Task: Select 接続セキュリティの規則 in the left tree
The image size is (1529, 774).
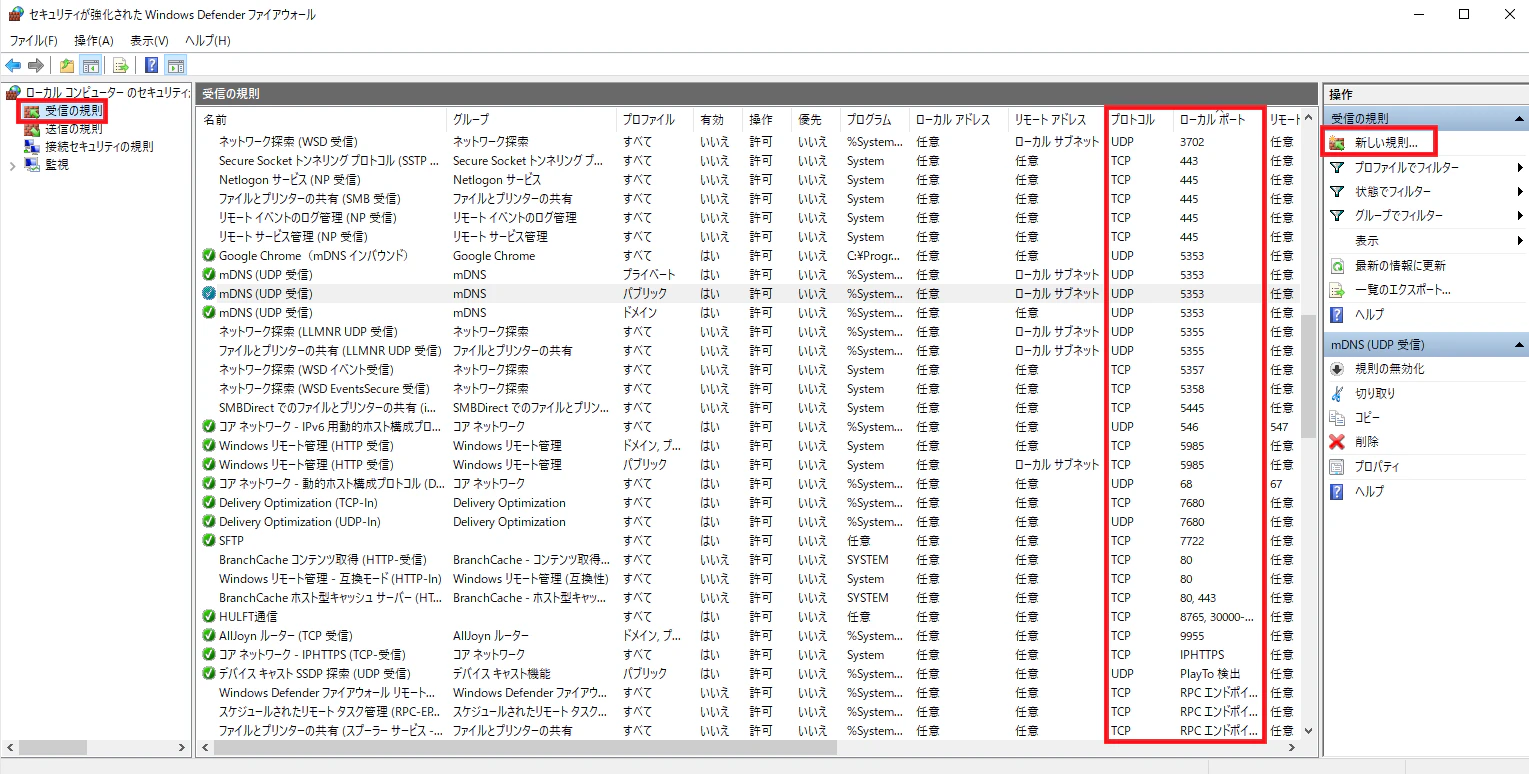Action: pyautogui.click(x=99, y=147)
